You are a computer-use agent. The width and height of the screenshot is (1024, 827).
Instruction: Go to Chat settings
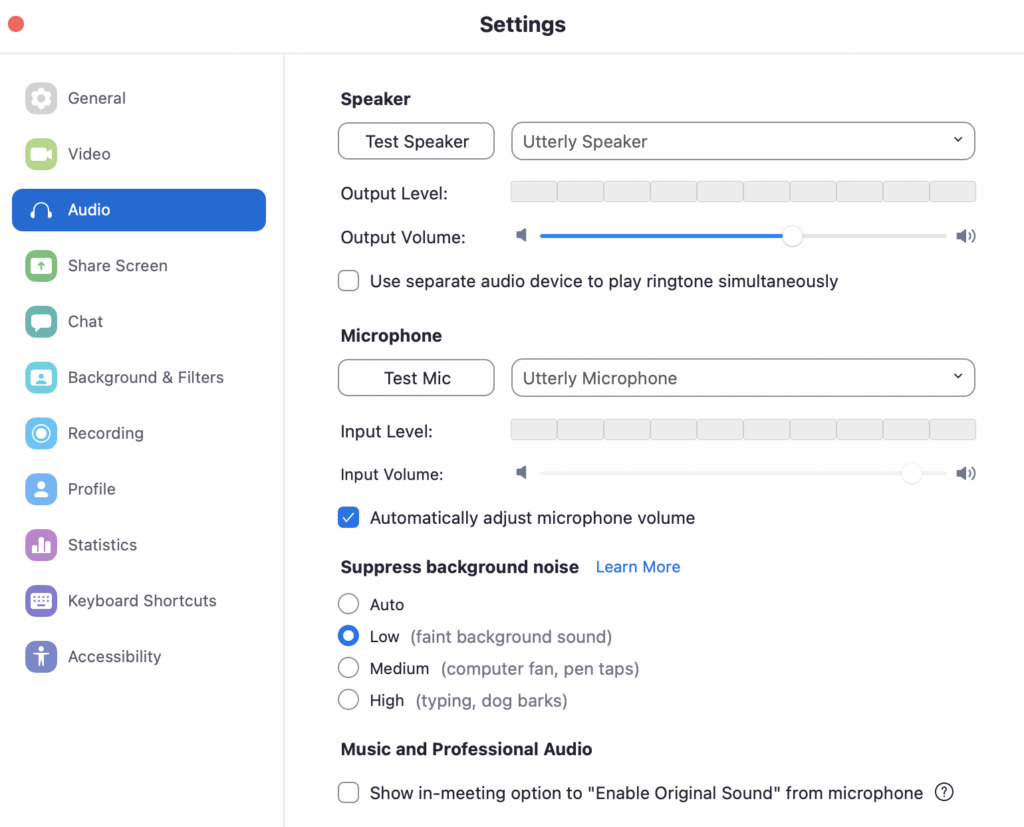click(x=138, y=321)
